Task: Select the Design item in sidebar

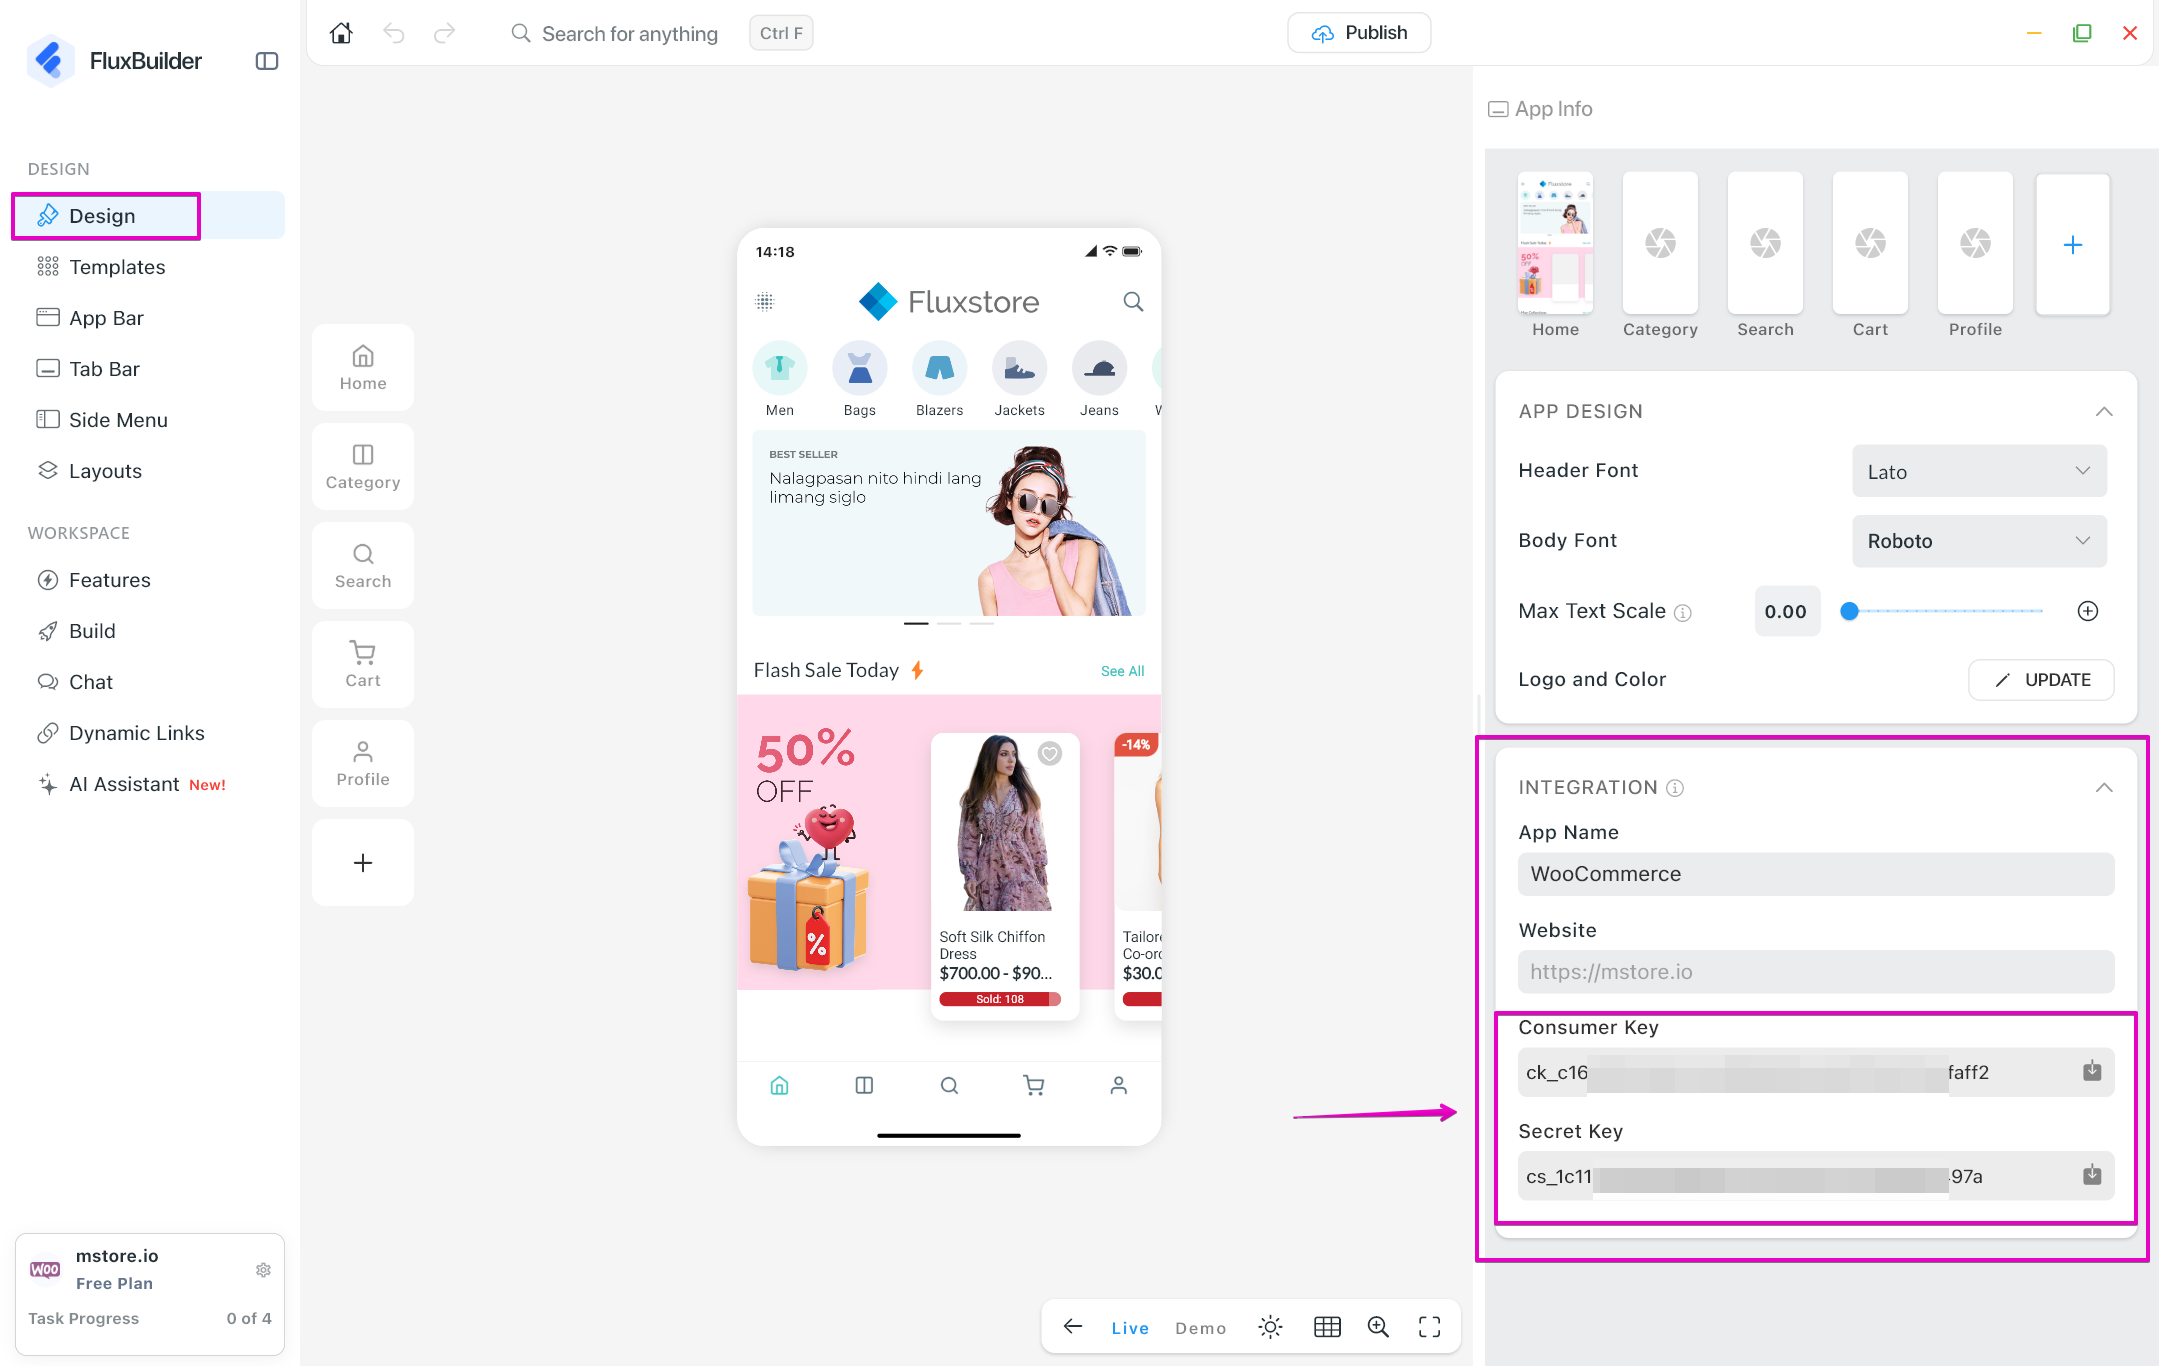Action: [x=148, y=216]
